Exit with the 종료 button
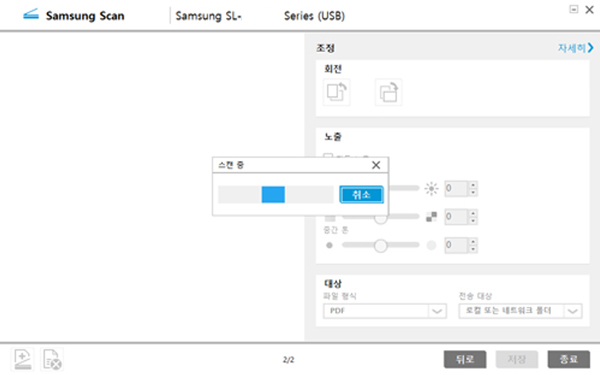The height and width of the screenshot is (375, 600). coord(569,359)
